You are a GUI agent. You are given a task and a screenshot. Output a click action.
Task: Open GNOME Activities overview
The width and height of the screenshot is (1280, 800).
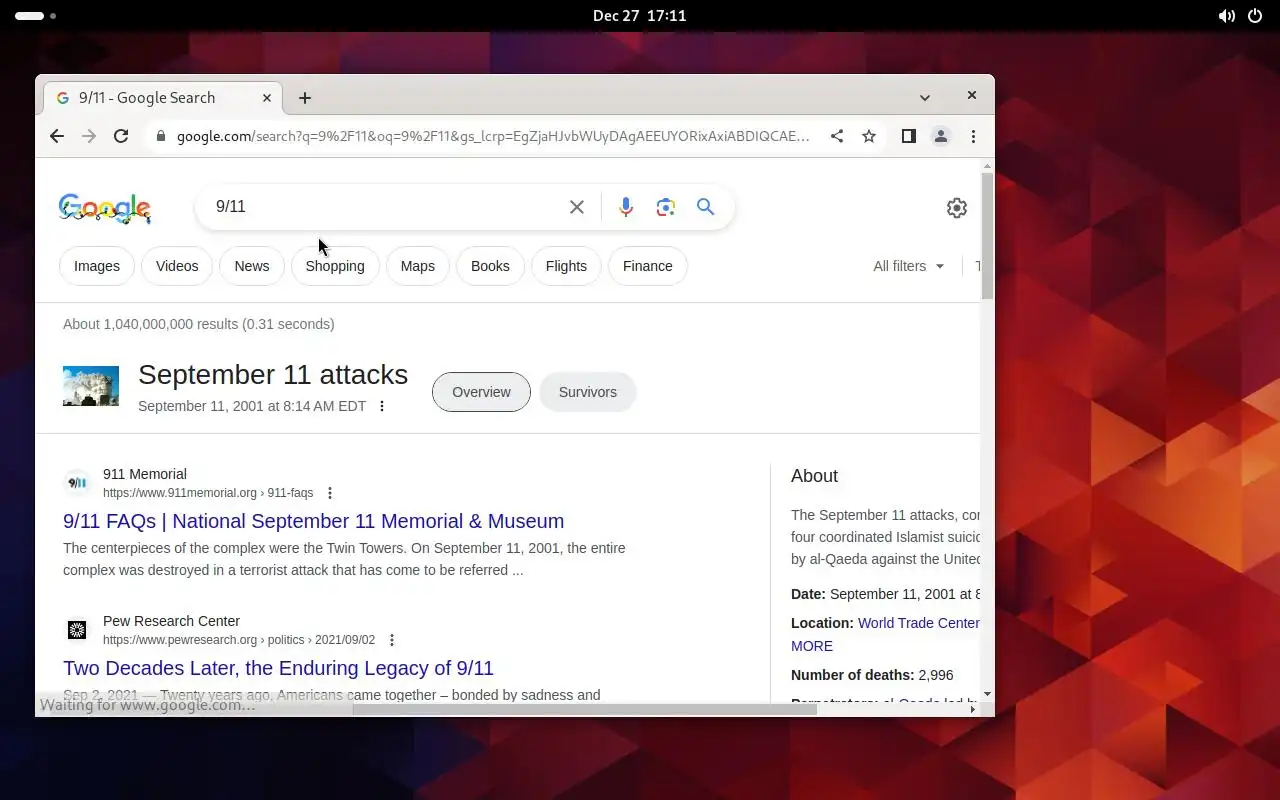[36, 16]
